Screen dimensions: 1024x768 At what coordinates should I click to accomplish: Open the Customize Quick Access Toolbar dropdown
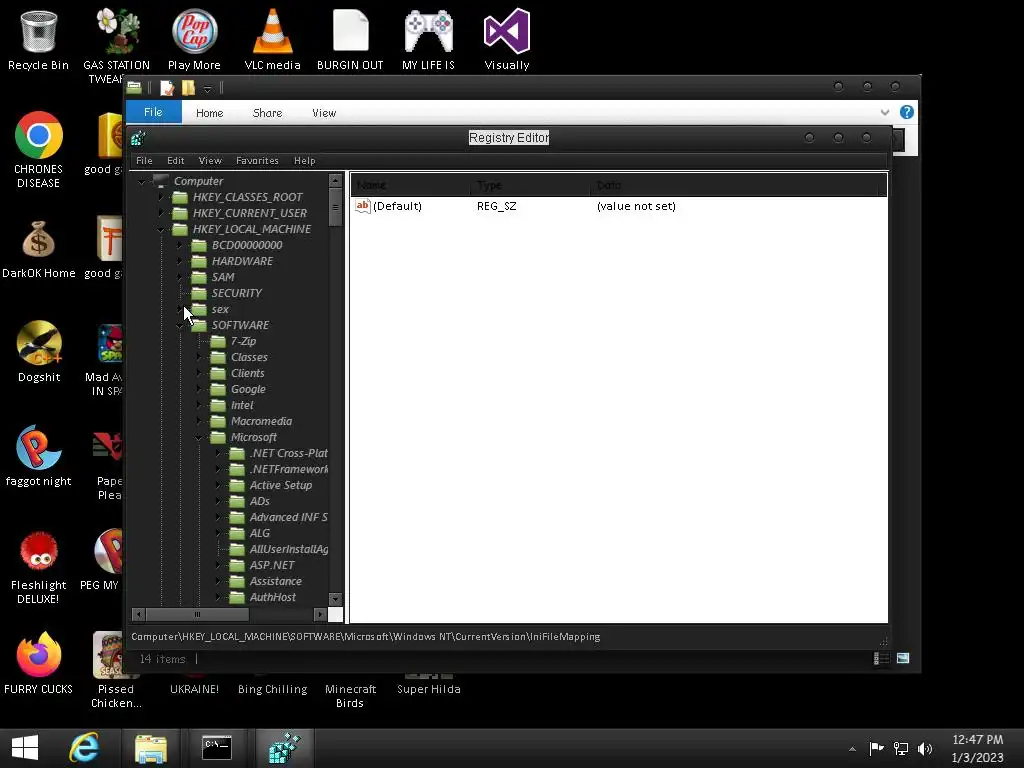pyautogui.click(x=208, y=88)
